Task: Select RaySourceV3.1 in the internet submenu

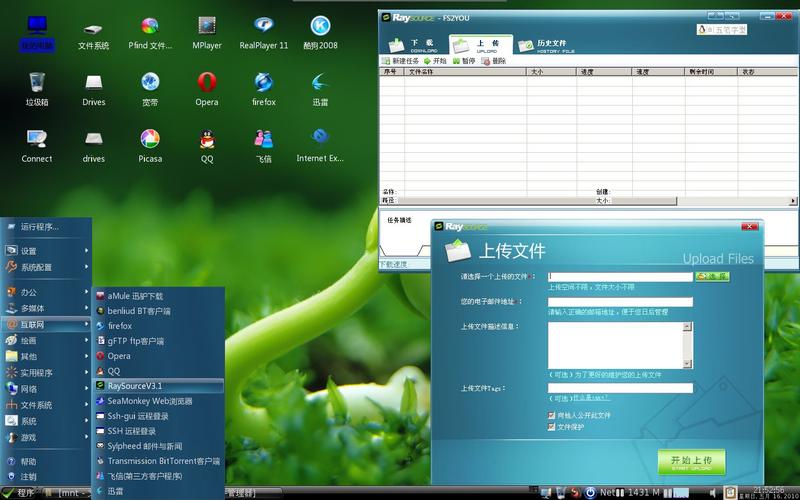Action: point(159,386)
